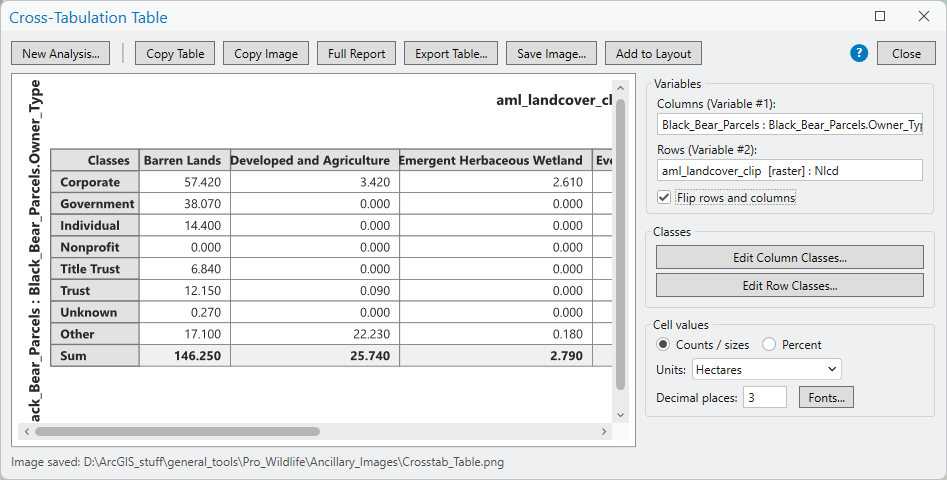
Task: Click the New Analysis button
Action: pyautogui.click(x=60, y=54)
